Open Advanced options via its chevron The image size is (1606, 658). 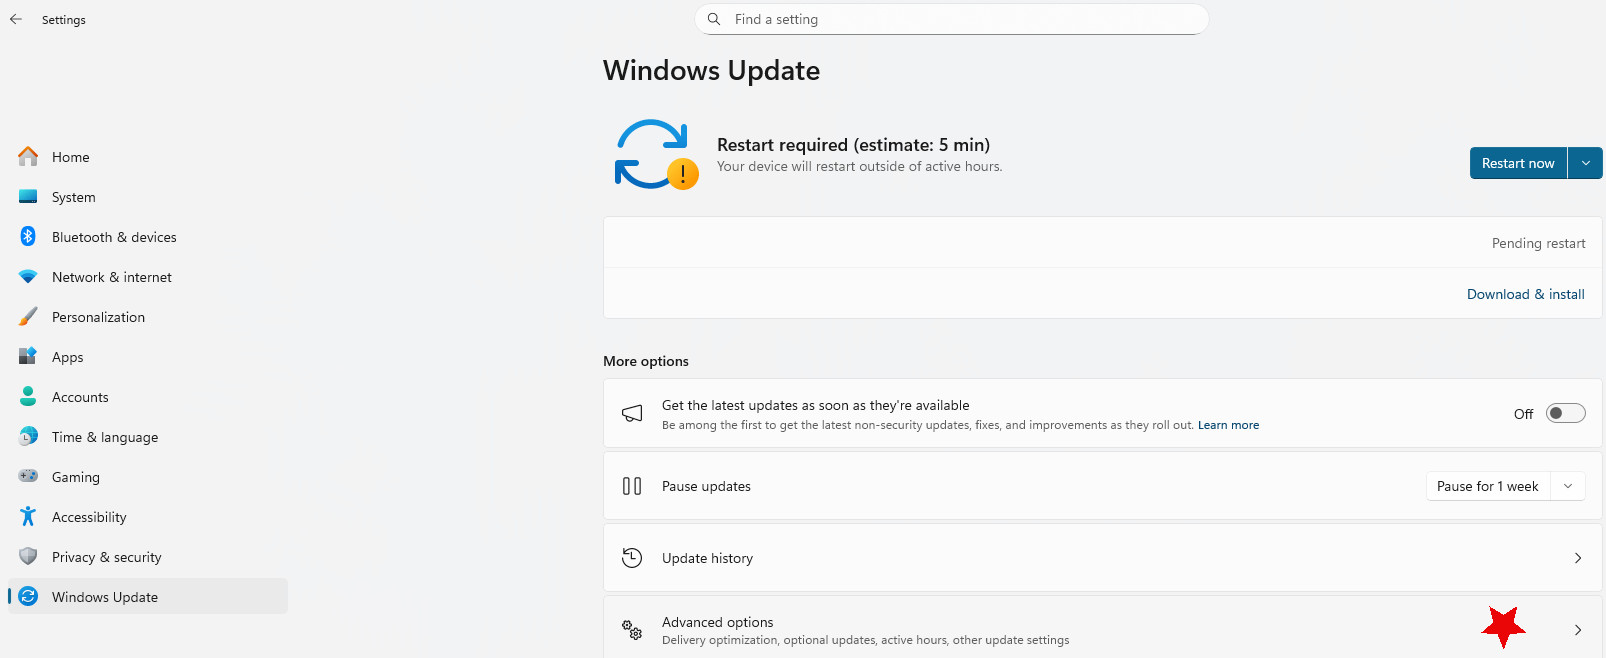[1578, 630]
